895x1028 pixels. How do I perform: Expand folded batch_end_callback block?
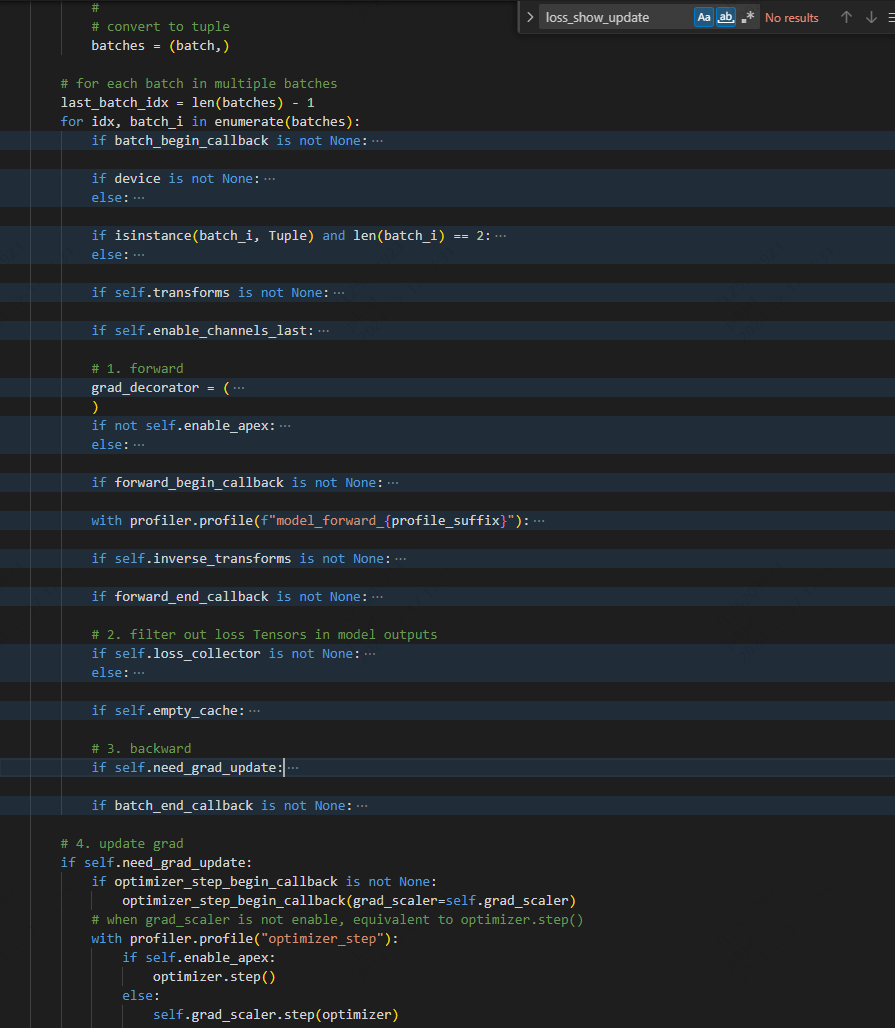(x=361, y=806)
